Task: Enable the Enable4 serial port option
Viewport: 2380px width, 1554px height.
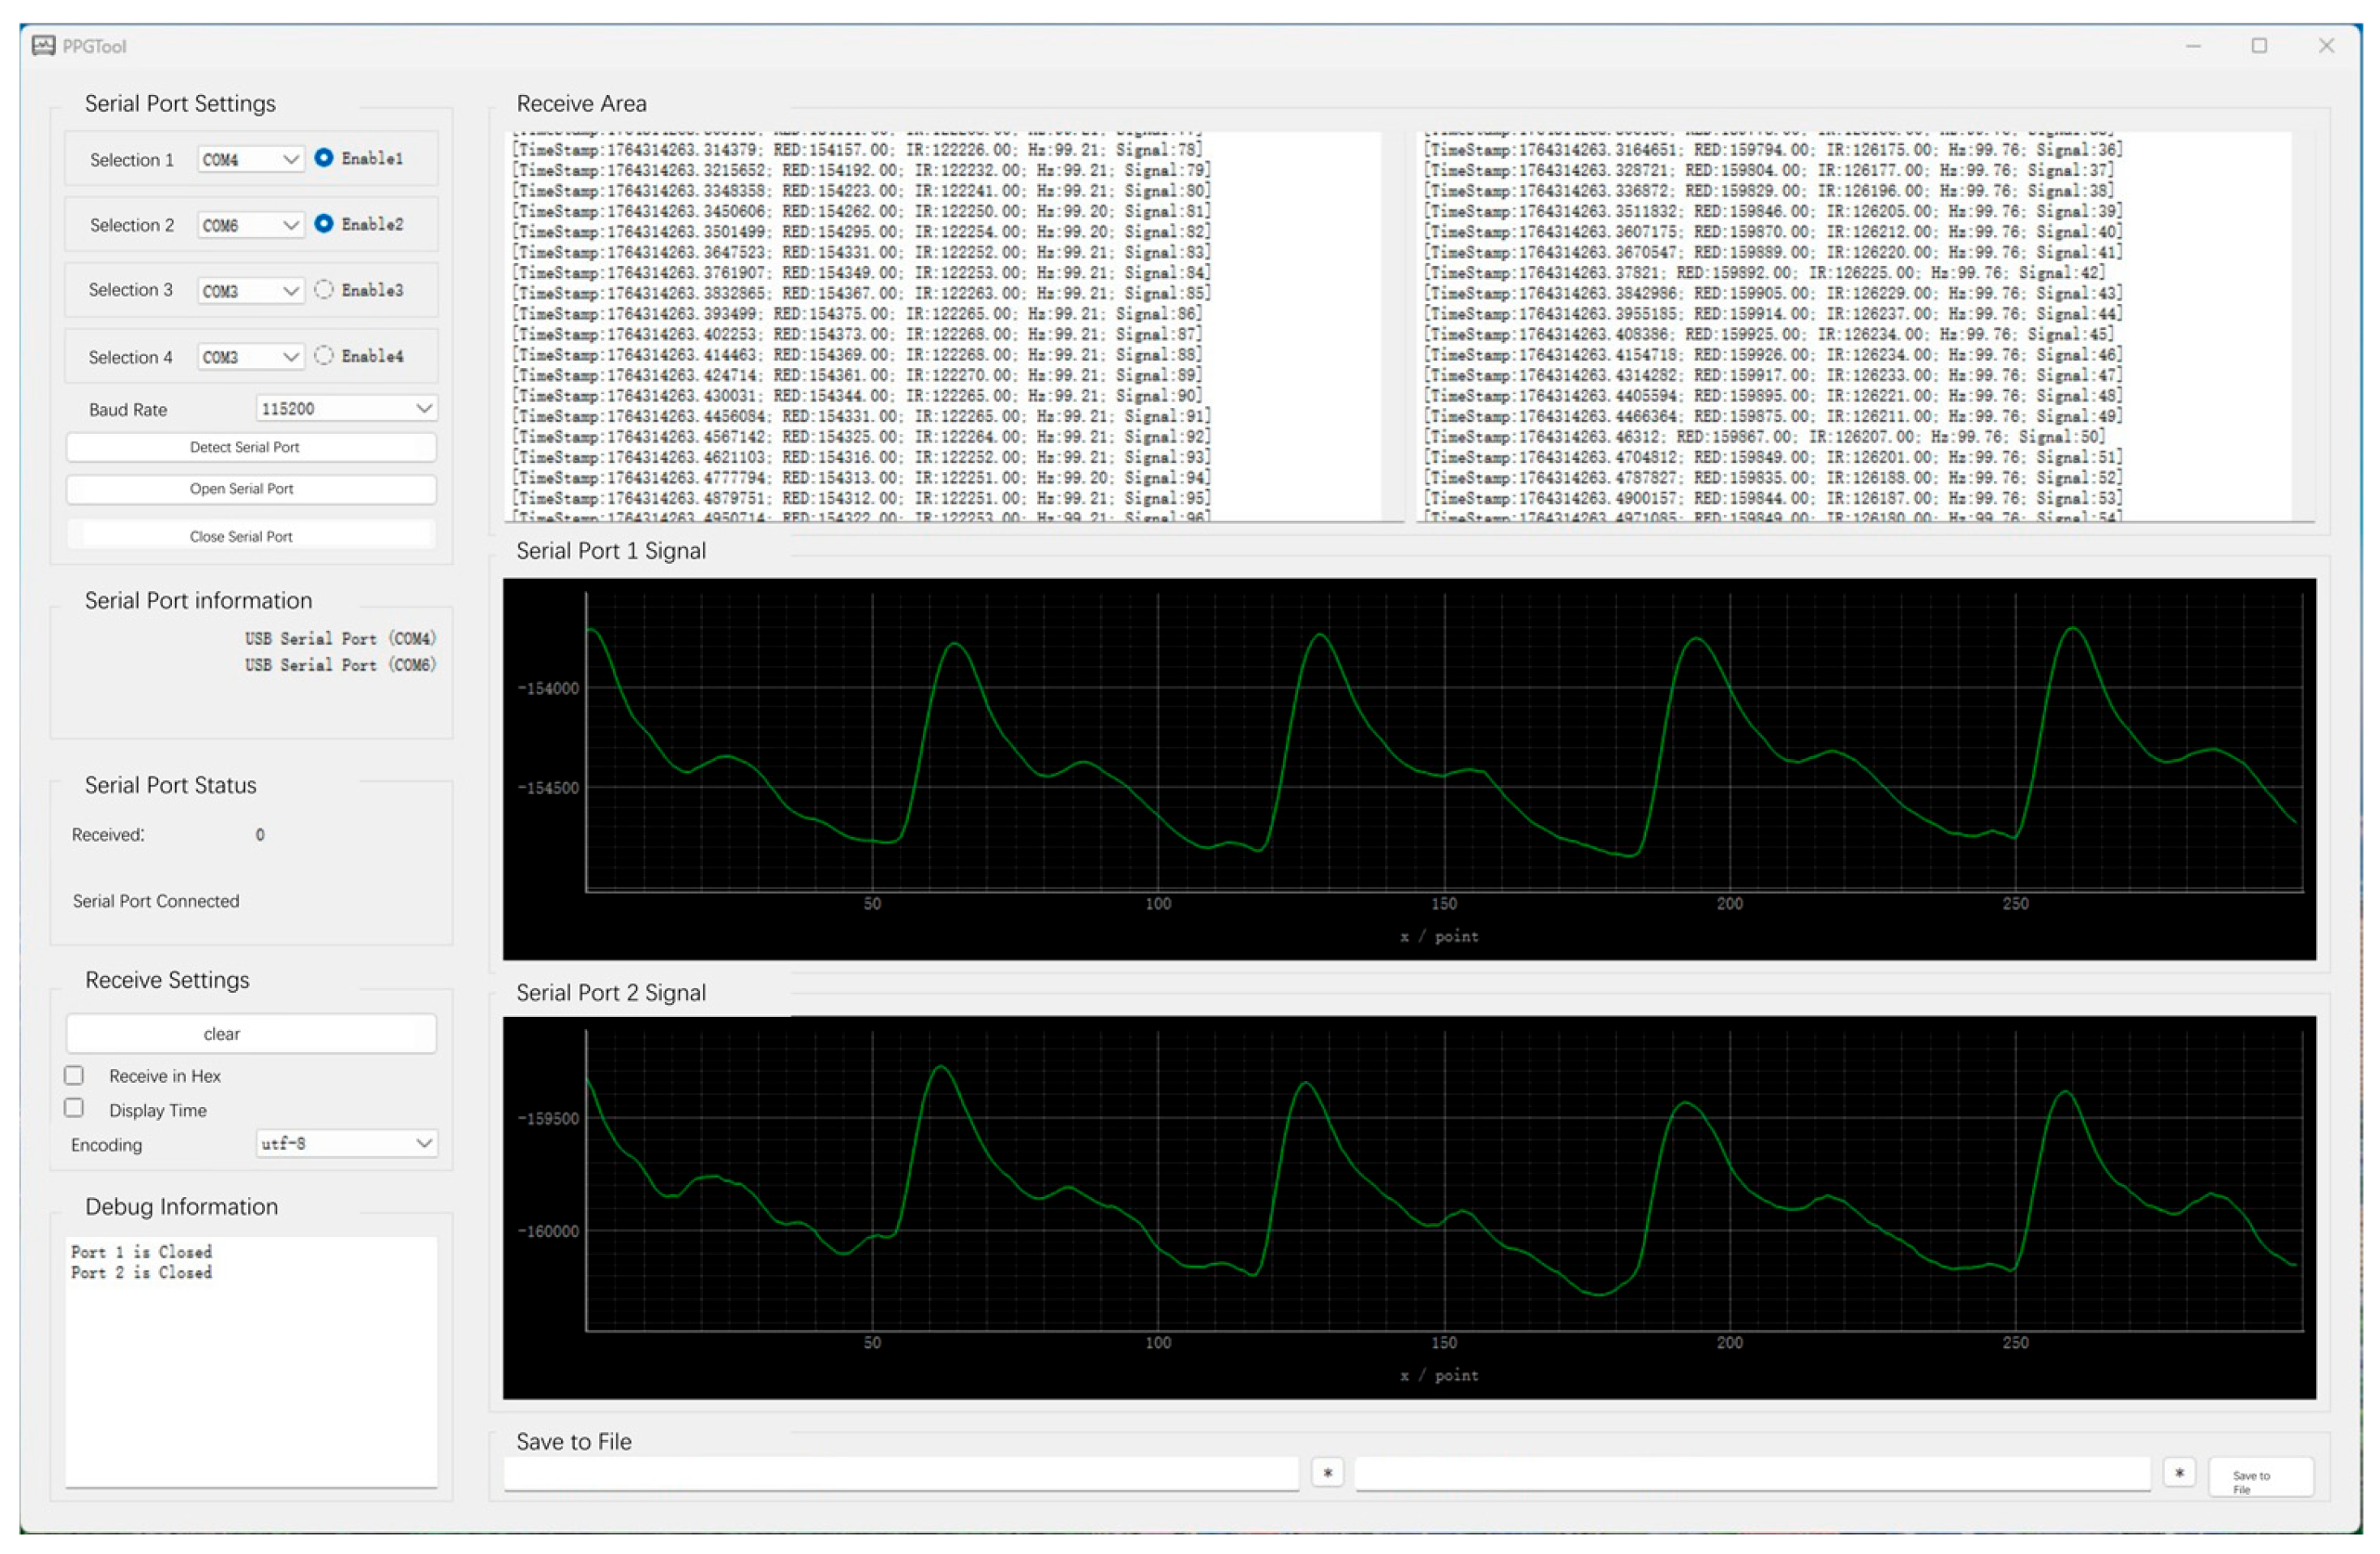Action: [x=324, y=356]
